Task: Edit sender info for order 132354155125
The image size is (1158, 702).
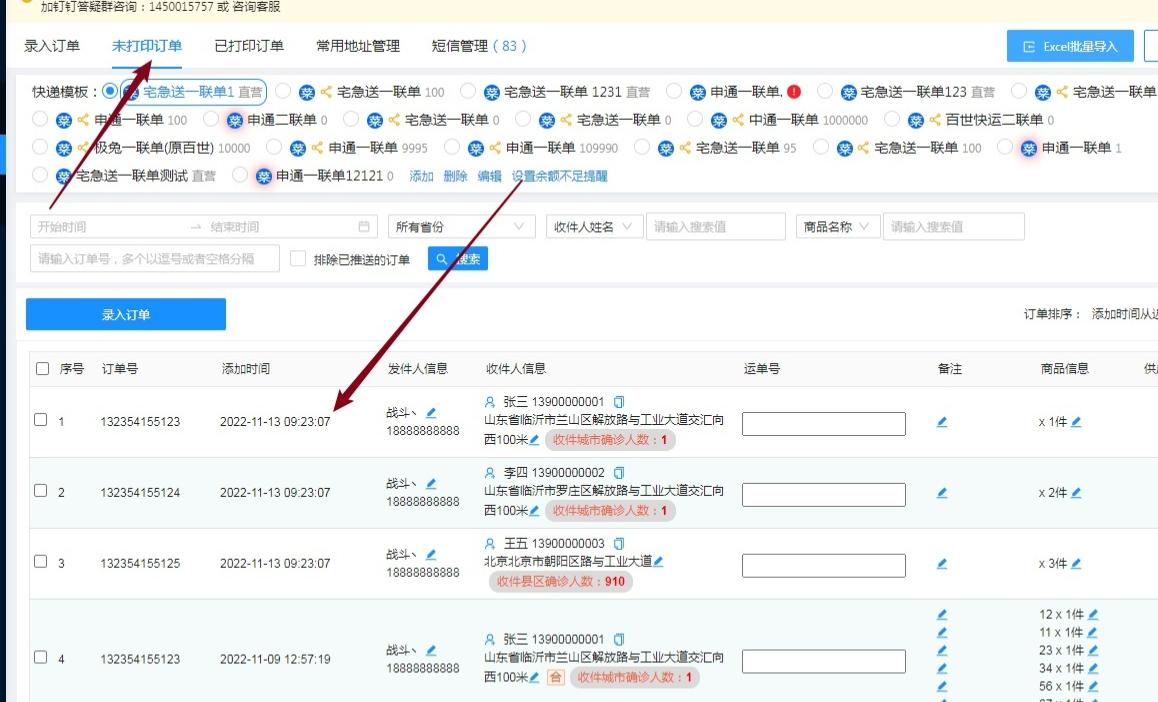Action: [x=430, y=556]
